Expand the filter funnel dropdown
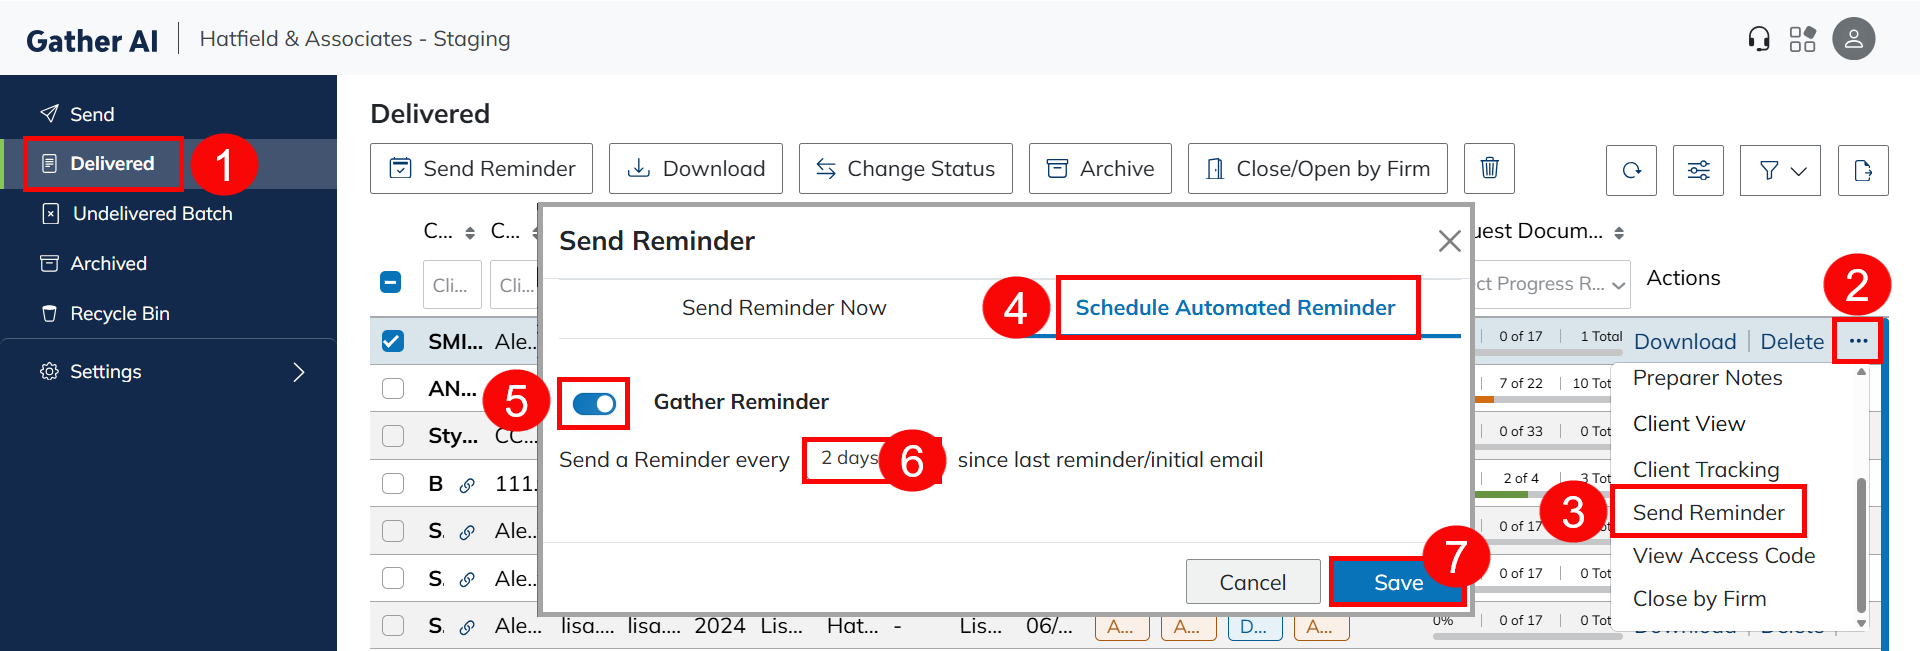Viewport: 1920px width, 651px height. coord(1780,170)
